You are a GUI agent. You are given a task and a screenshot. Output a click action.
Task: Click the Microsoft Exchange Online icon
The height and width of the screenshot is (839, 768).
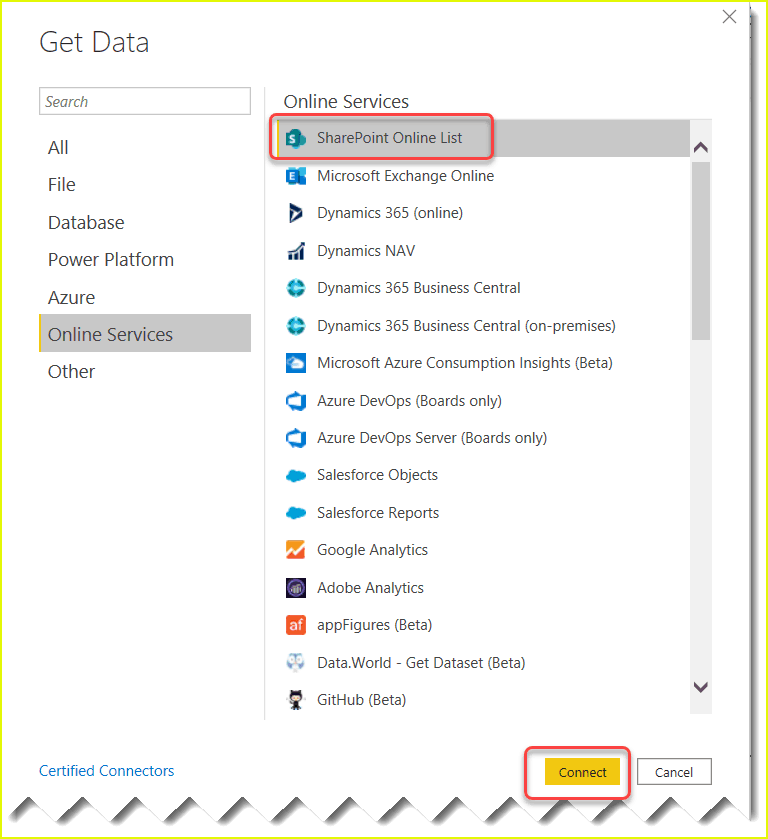tap(295, 176)
